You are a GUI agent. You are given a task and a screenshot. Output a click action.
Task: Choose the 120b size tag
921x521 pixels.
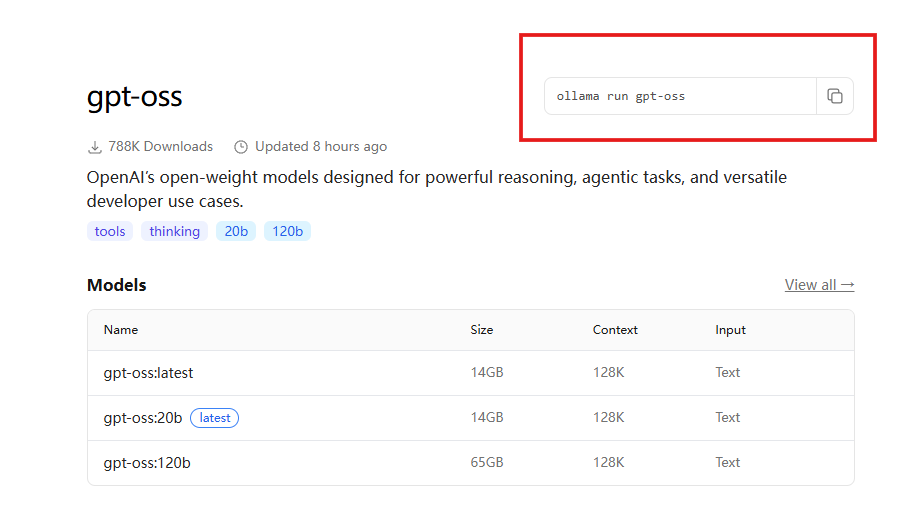(287, 231)
